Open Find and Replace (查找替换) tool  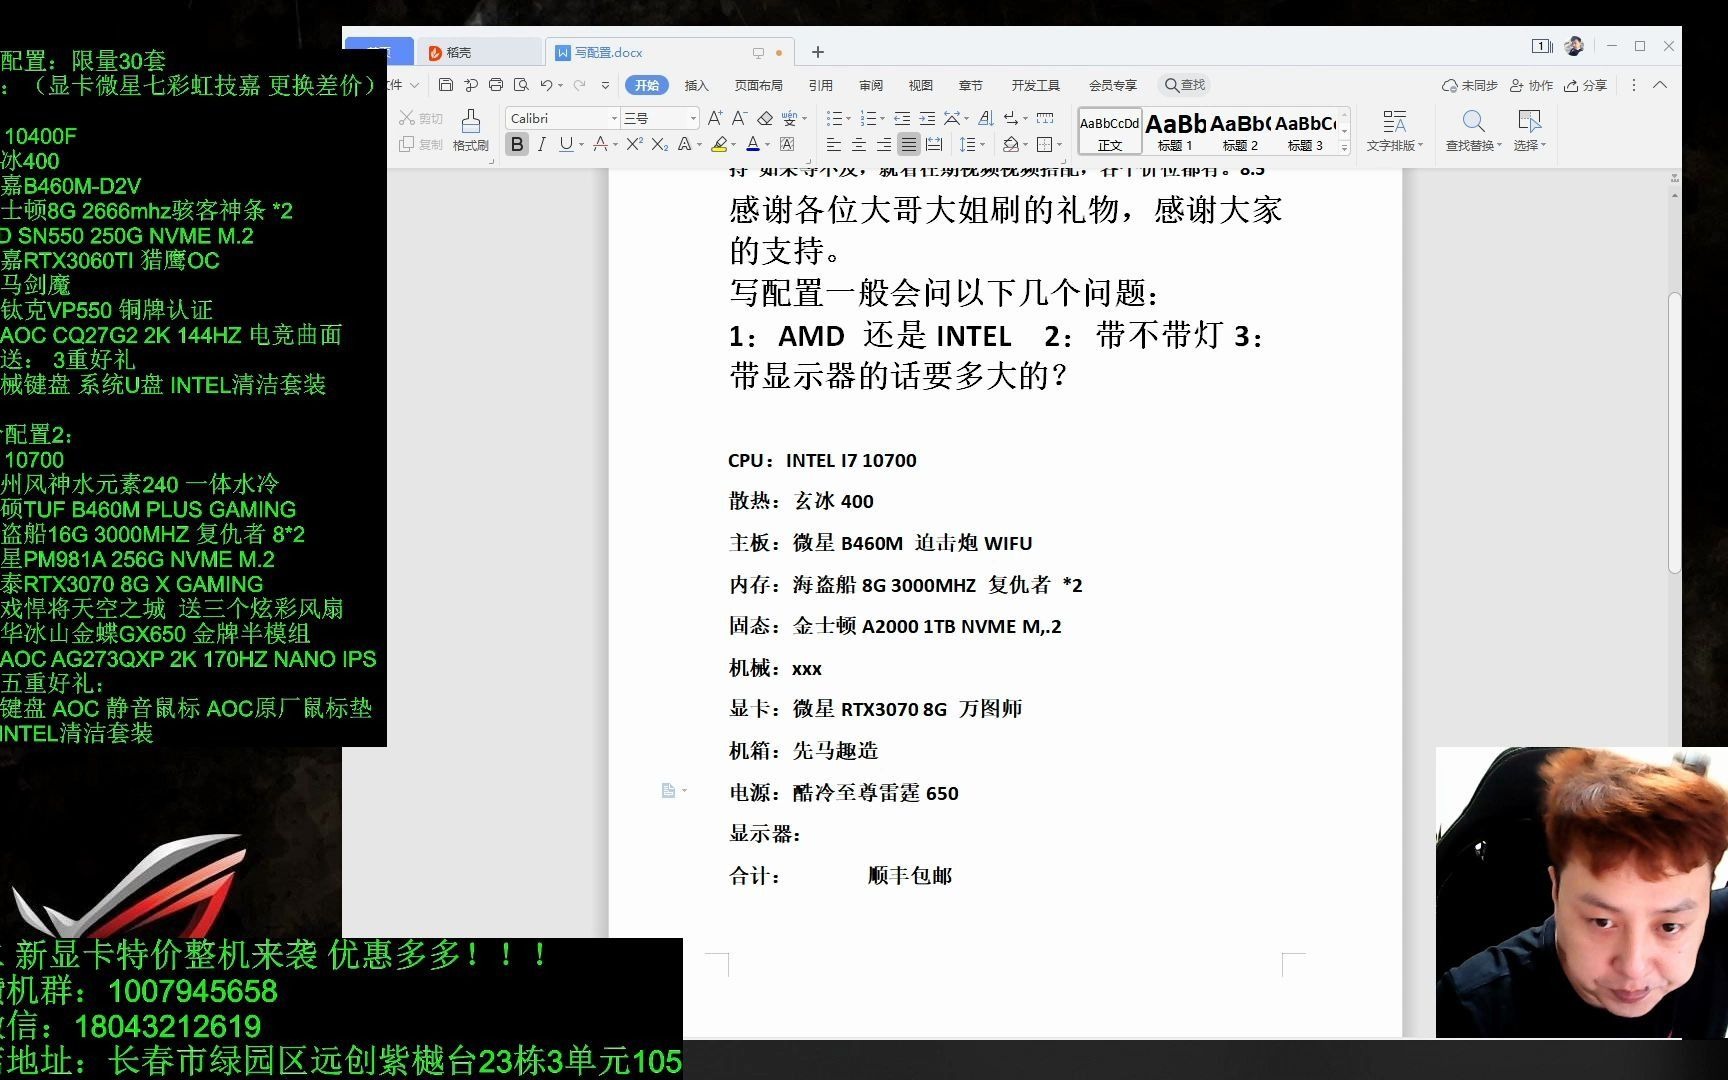1473,130
